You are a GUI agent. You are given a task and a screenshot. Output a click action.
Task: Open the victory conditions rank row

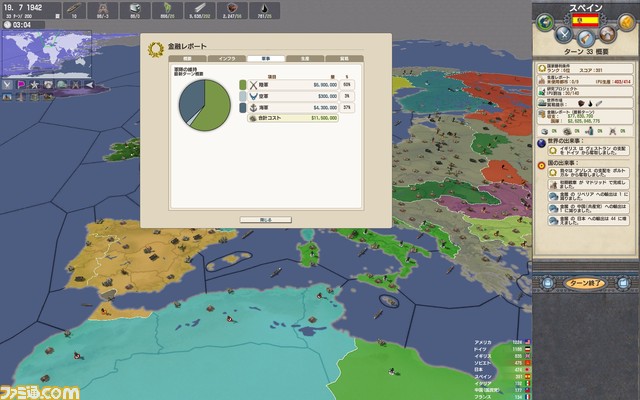585,68
